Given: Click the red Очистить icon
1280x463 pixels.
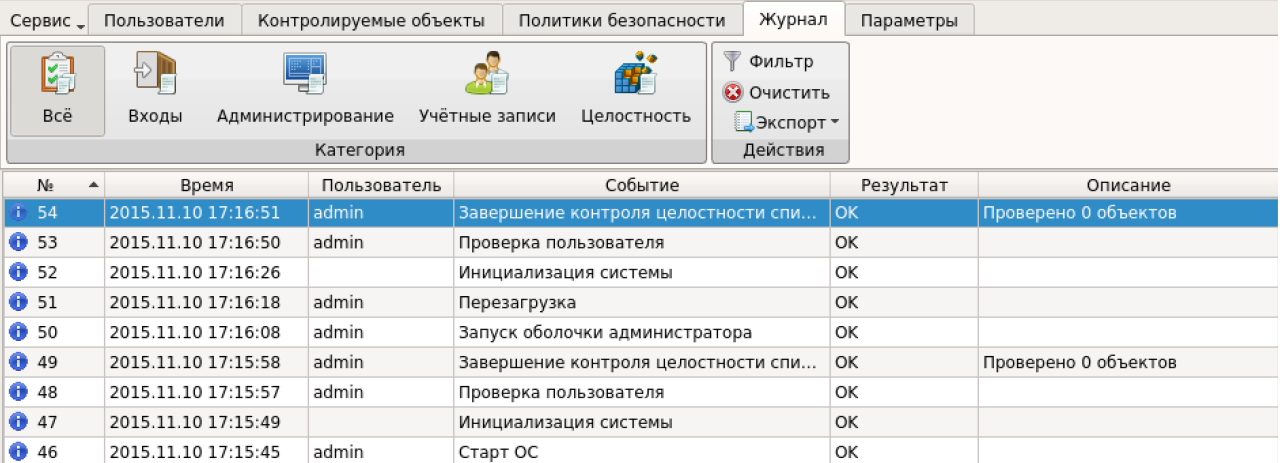Looking at the screenshot, I should [x=734, y=93].
